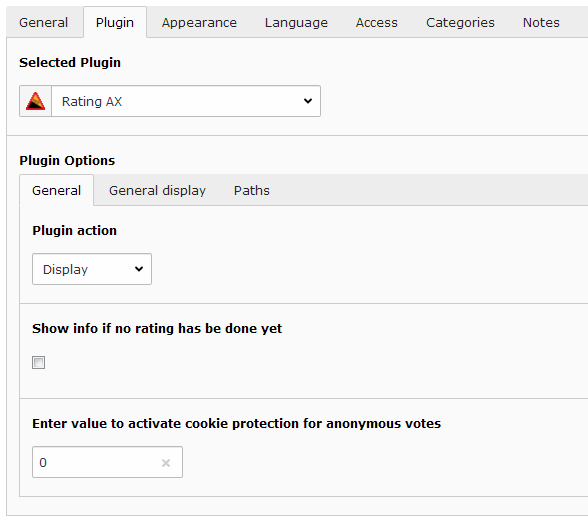
Task: Switch to the Access tab
Action: point(376,22)
